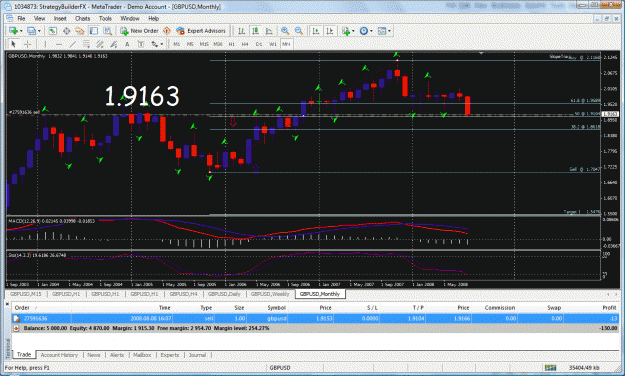Screen dimensions: 625x376
Task: Expand the Indicators dropdown arrow
Action: [353, 31]
